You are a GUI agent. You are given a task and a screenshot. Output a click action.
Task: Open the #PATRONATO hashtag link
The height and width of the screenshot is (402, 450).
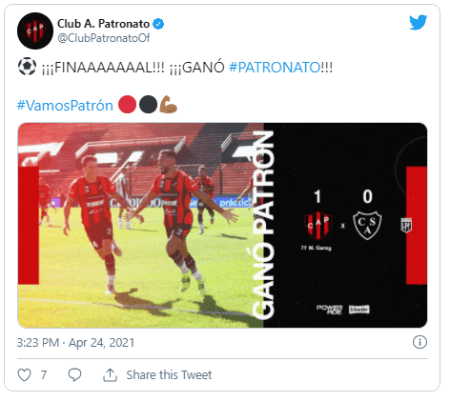pos(275,67)
